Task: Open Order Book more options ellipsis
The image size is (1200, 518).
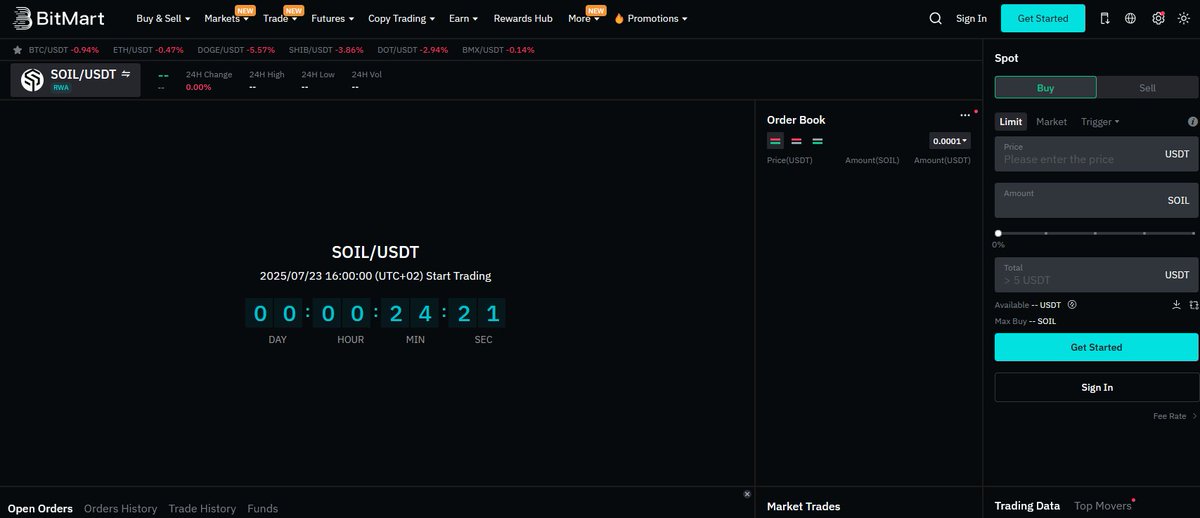Action: pyautogui.click(x=965, y=116)
